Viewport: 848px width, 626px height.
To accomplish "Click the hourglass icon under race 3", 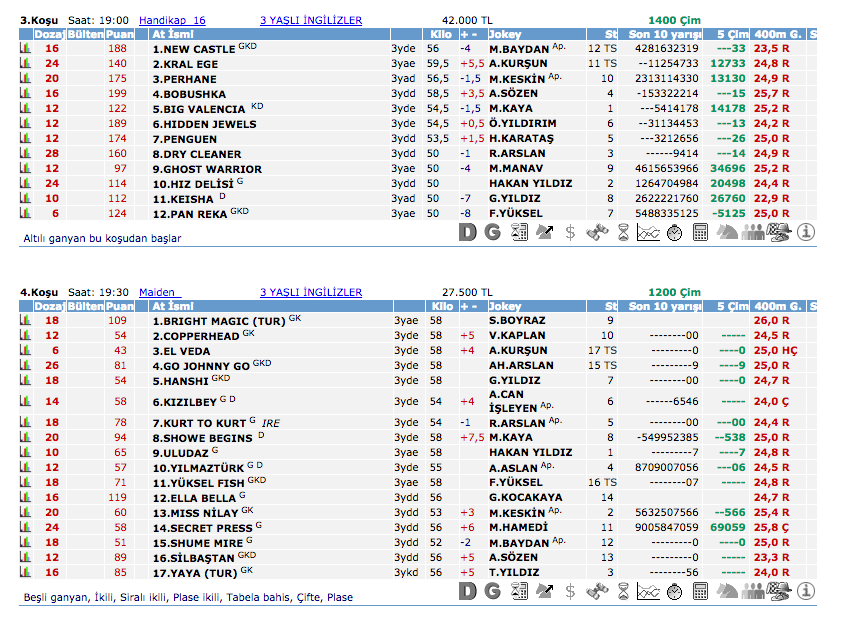I will [623, 233].
